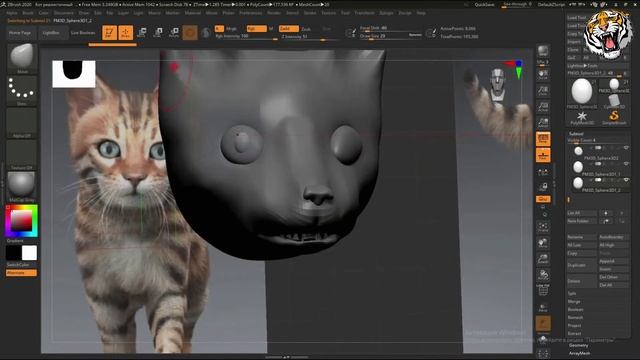Click the Transp transparency icon
This screenshot has height=360, width=640.
point(543,307)
